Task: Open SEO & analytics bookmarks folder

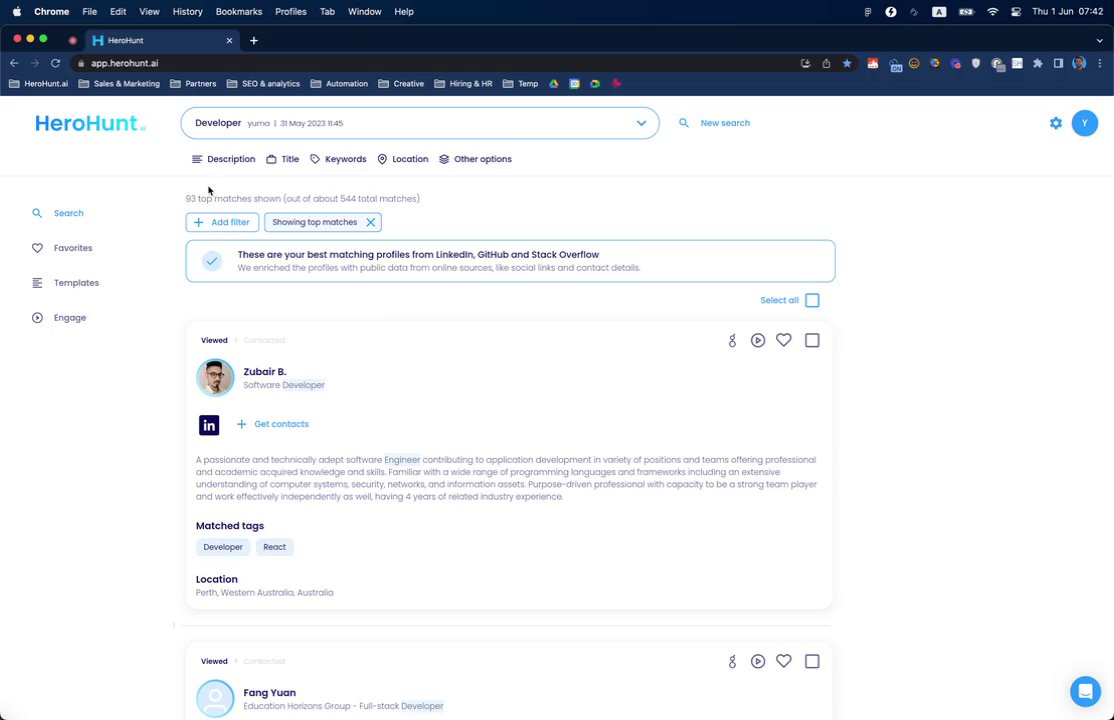Action: pyautogui.click(x=263, y=84)
